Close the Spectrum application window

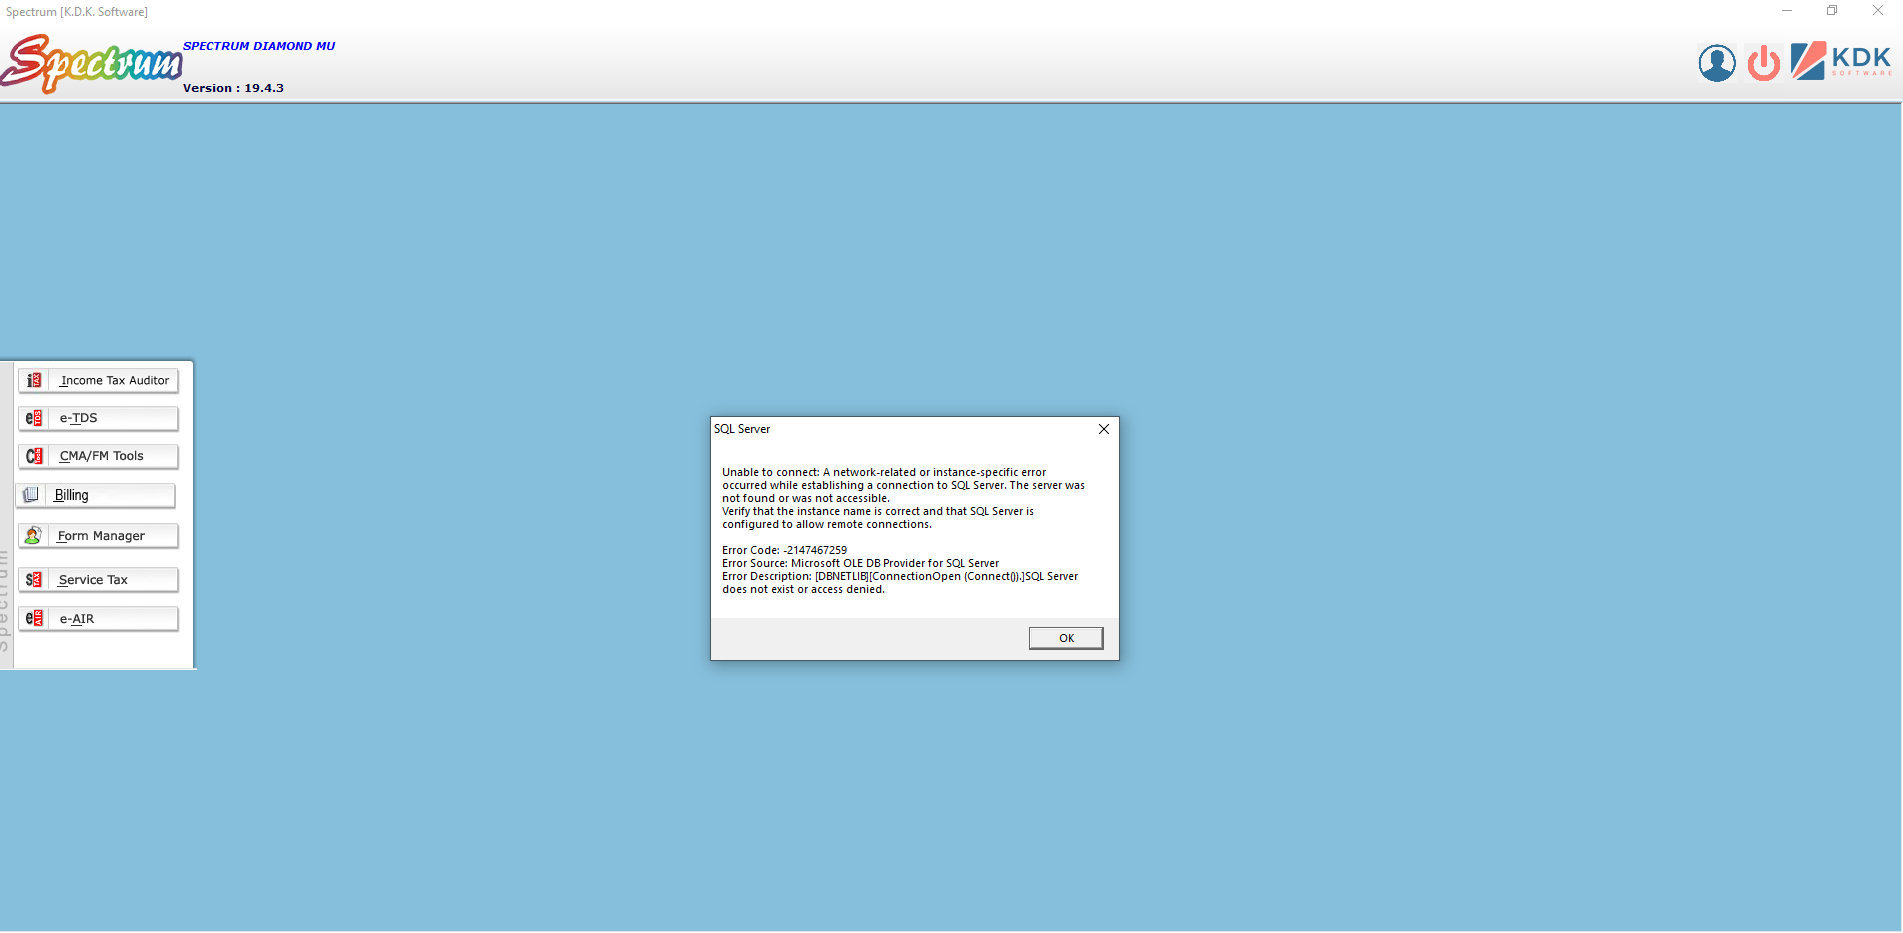click(1878, 11)
